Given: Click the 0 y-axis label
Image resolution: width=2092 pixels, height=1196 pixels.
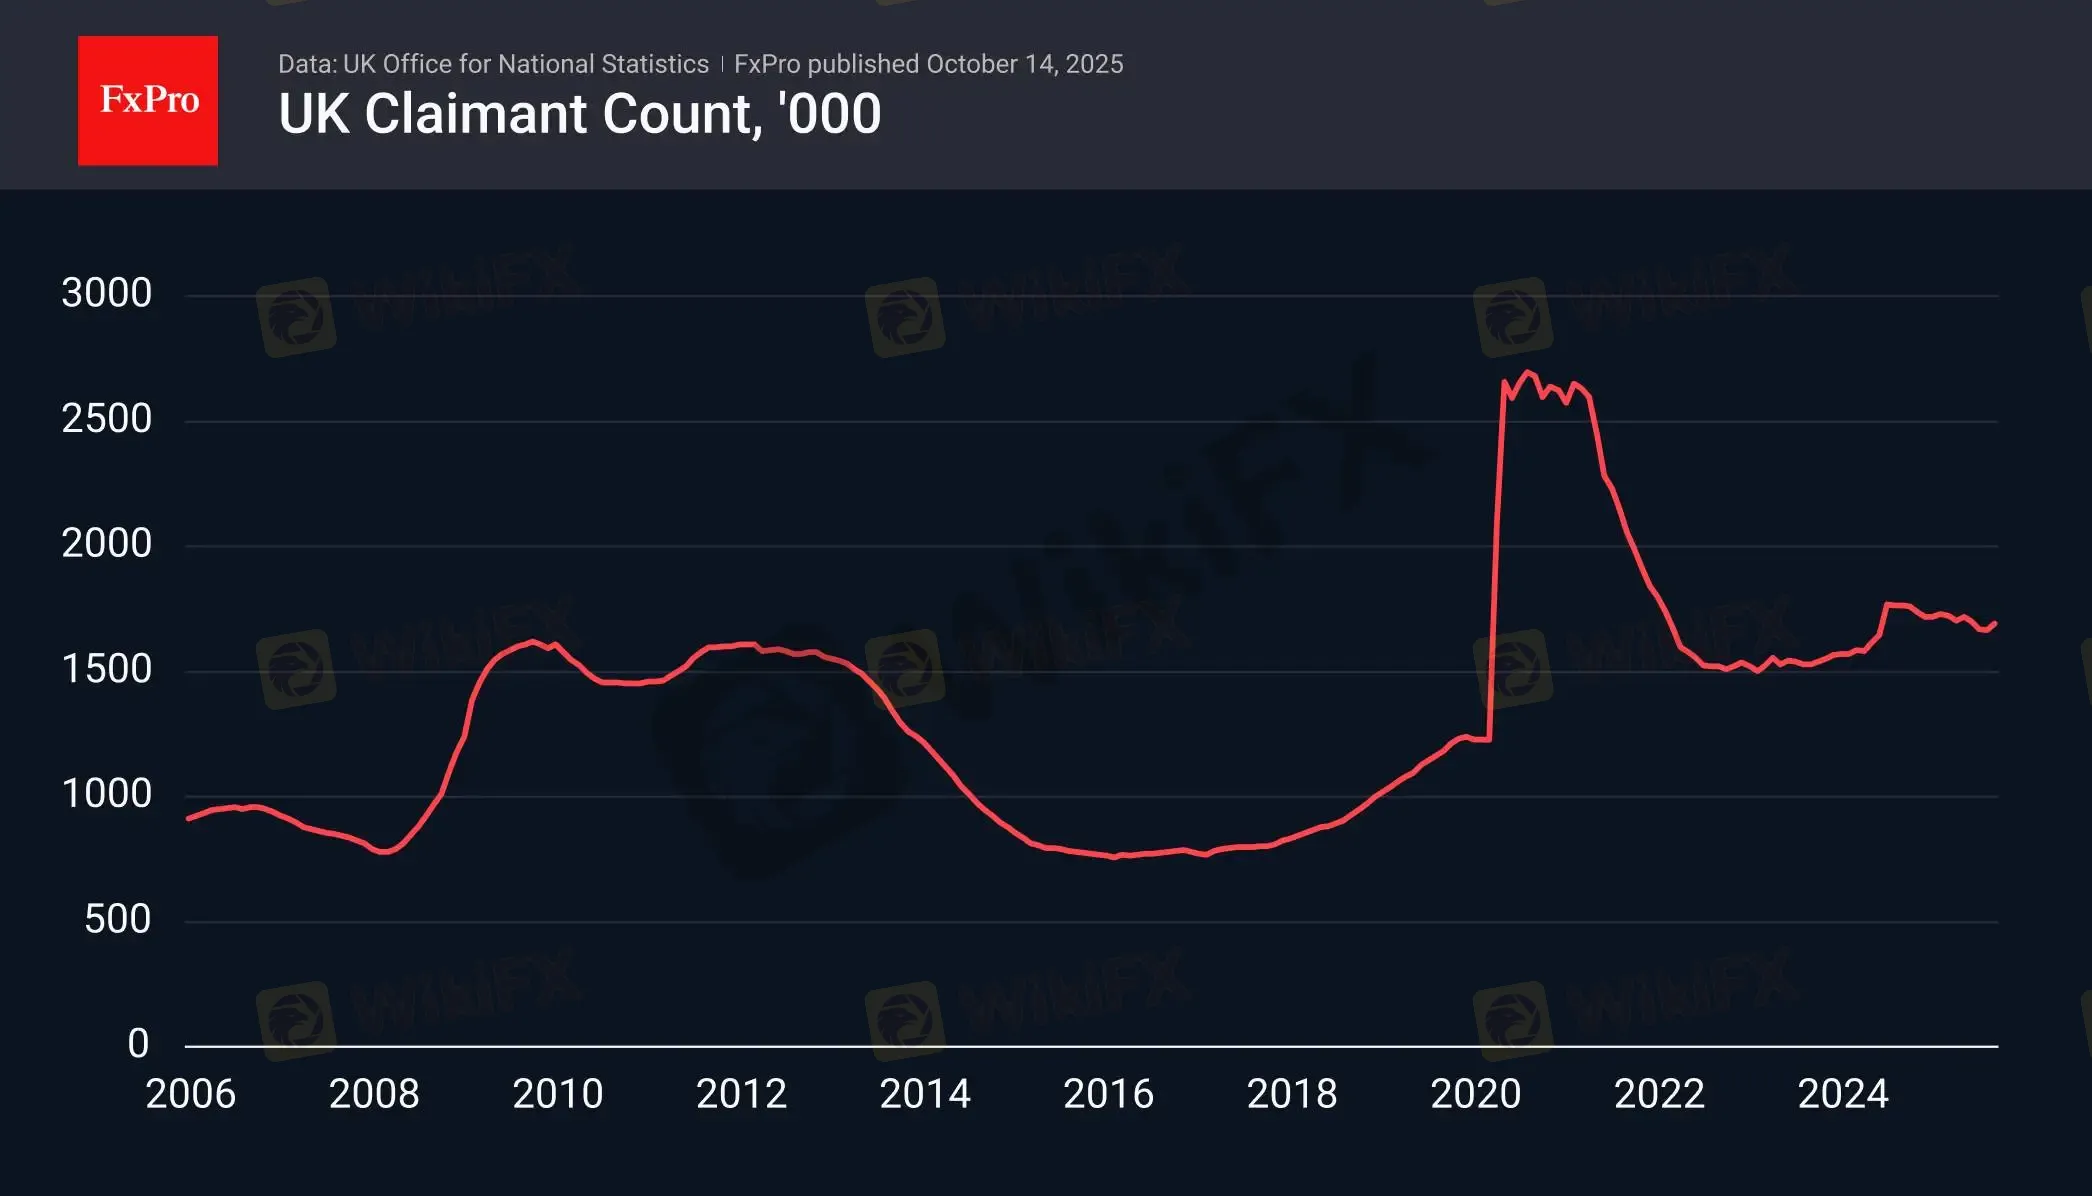Looking at the screenshot, I should [138, 1044].
